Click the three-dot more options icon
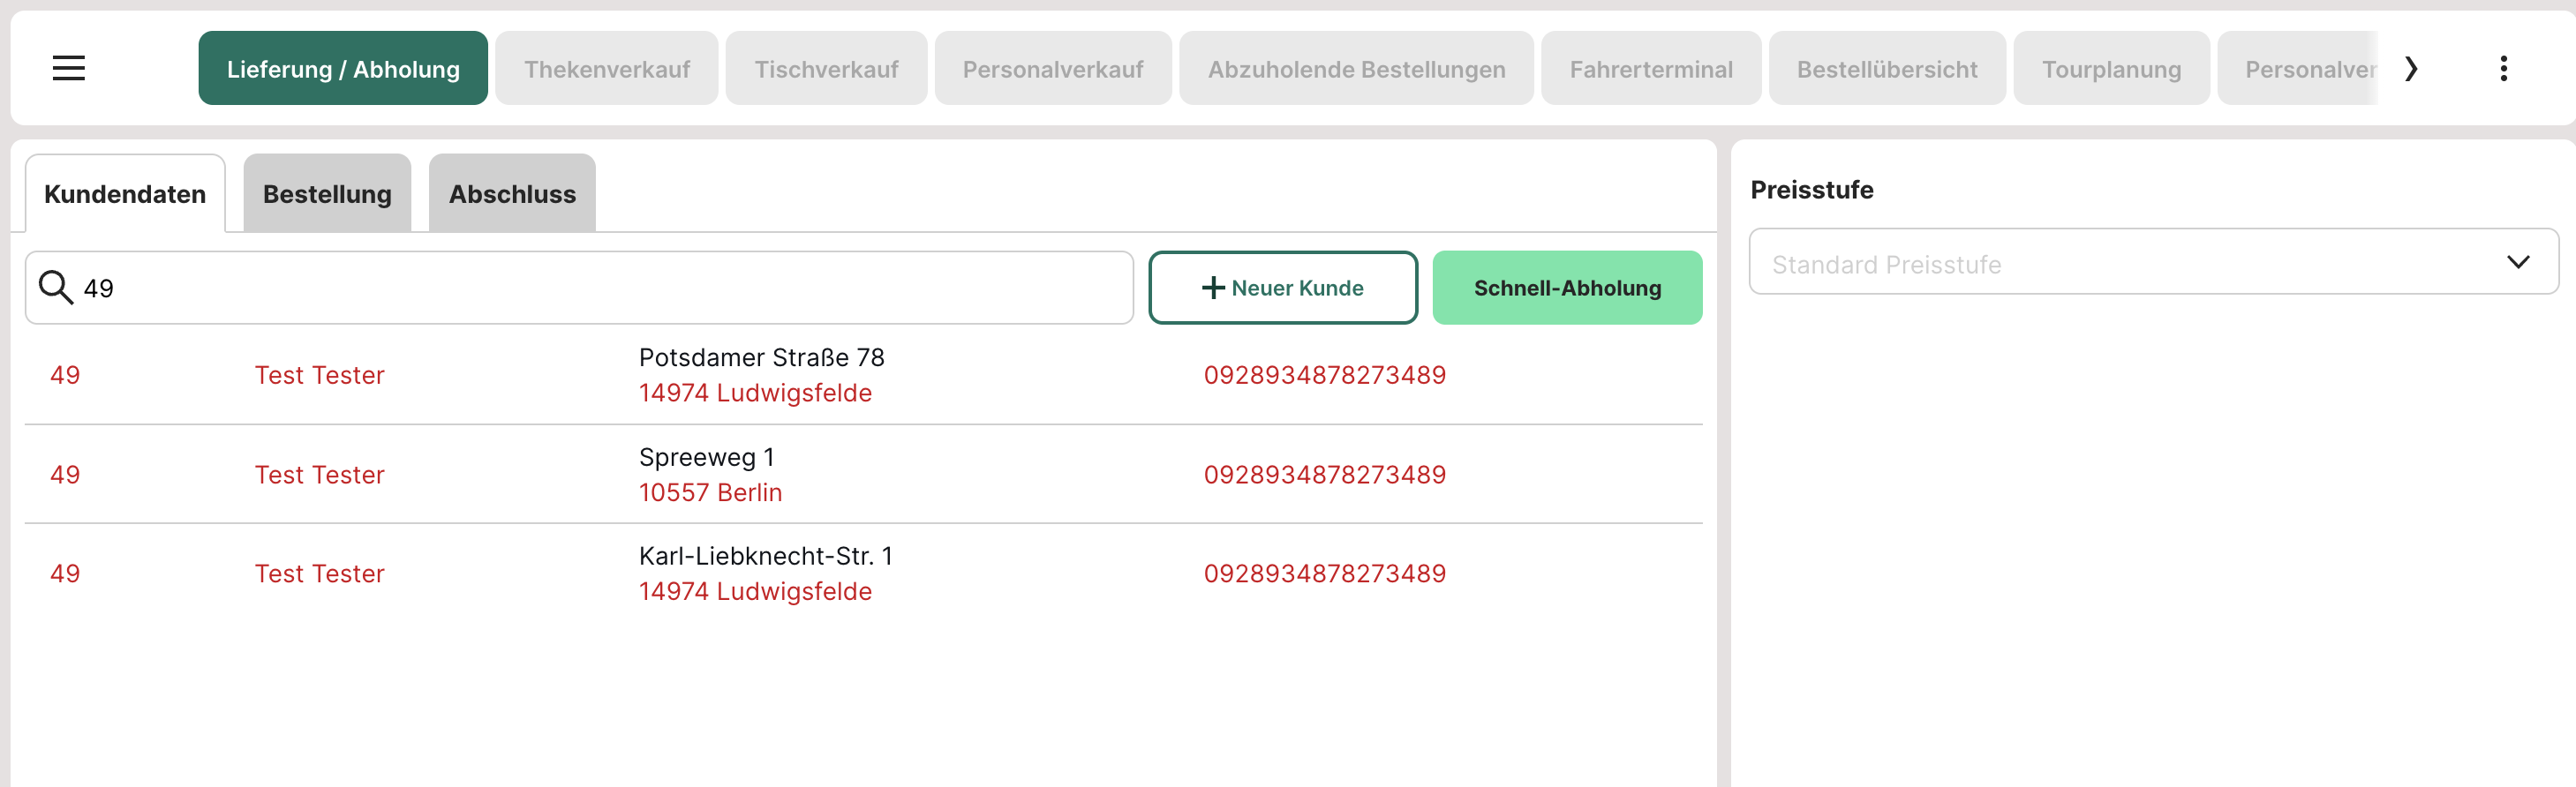 2503,68
